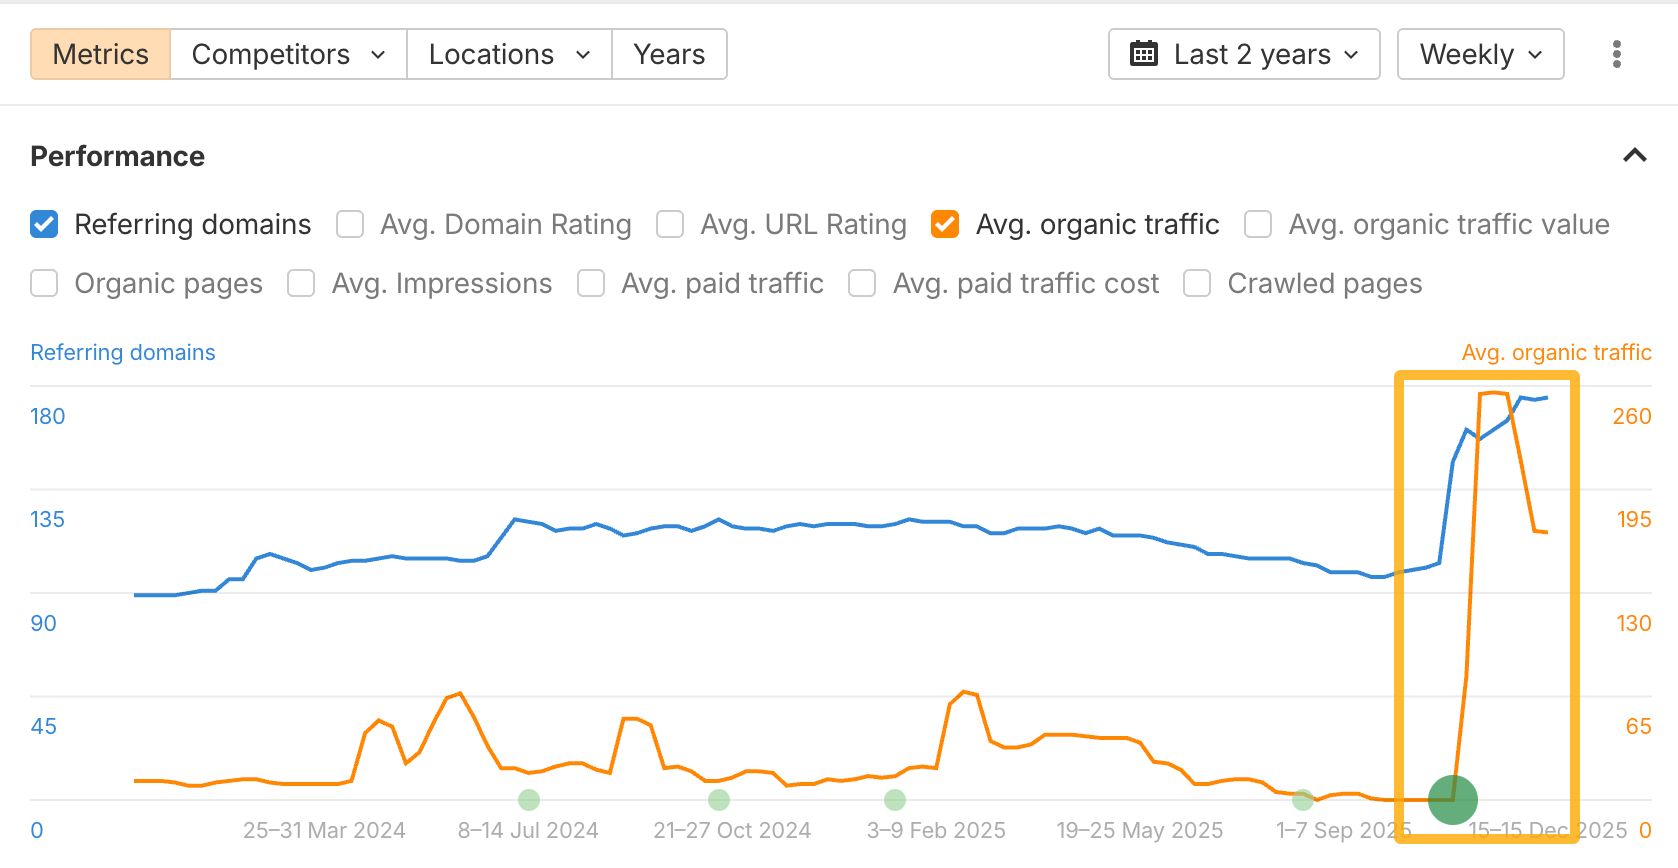Click the event dot near 1–7 Sep 2025

coord(1302,800)
